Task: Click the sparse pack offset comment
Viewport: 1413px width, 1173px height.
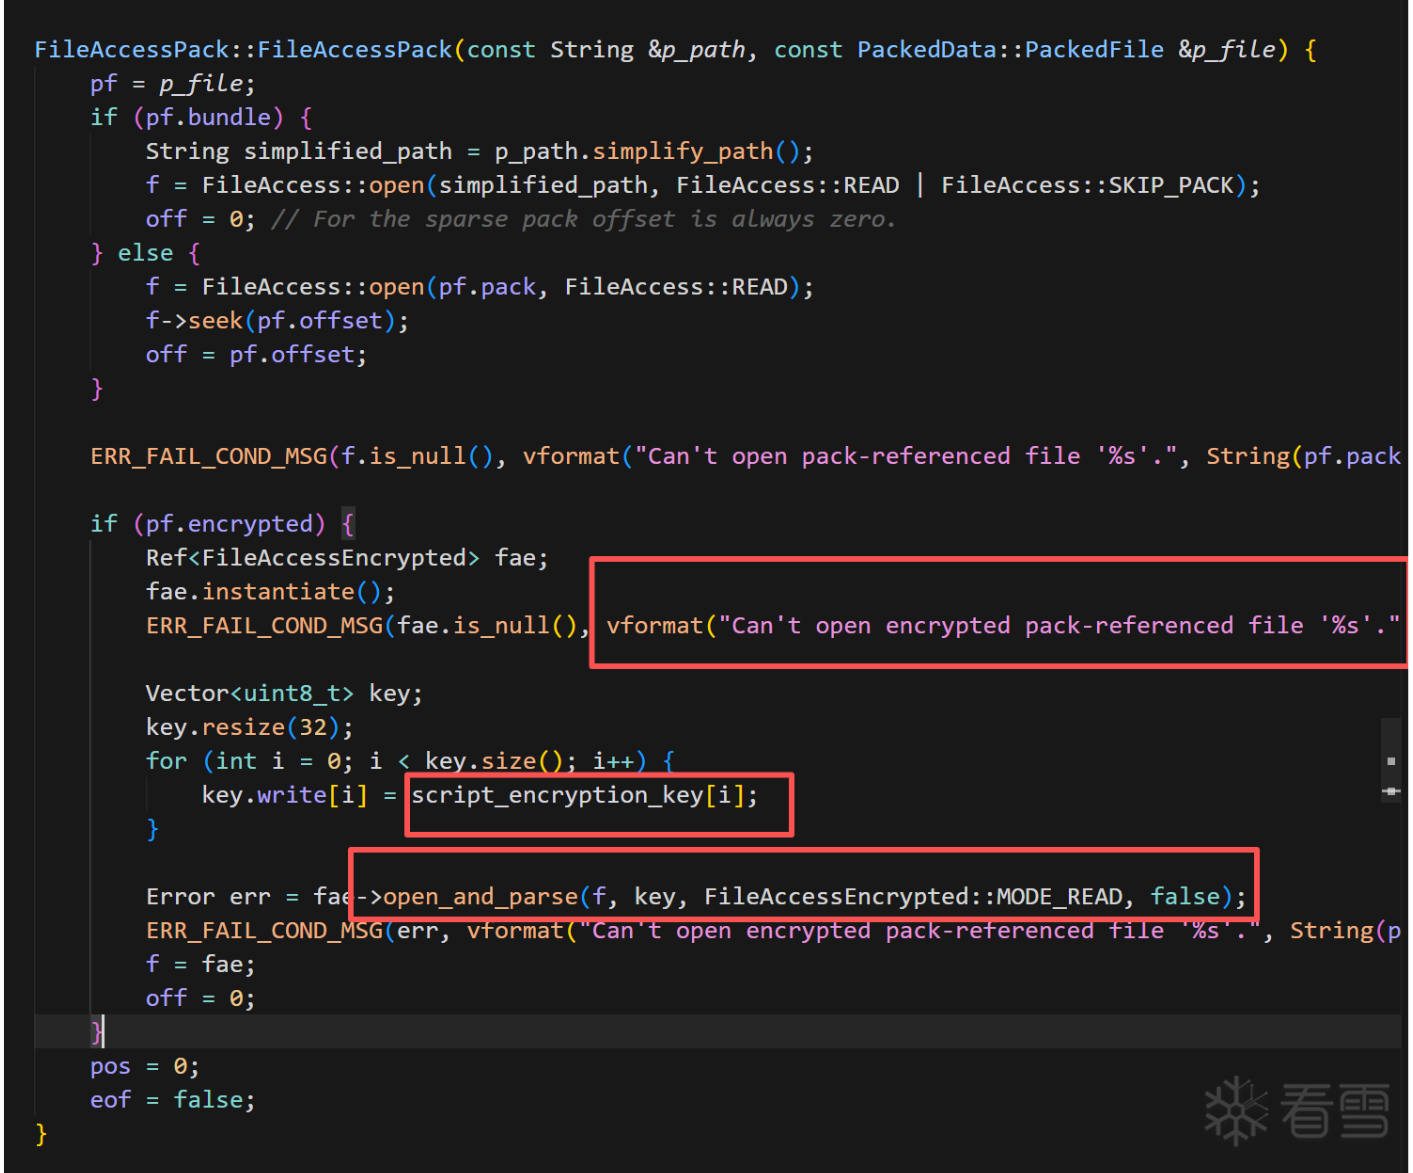Action: tap(584, 219)
